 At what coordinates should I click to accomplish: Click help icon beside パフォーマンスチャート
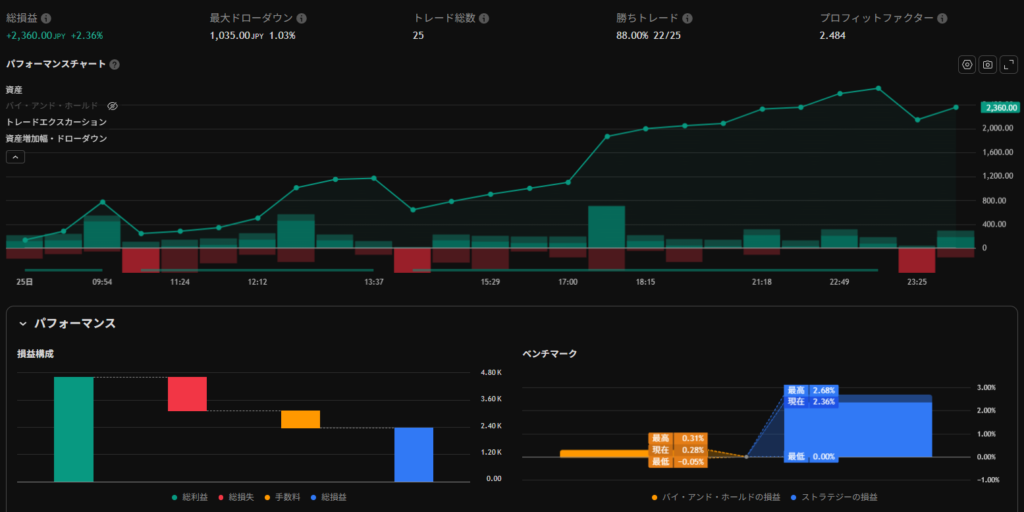pos(114,64)
